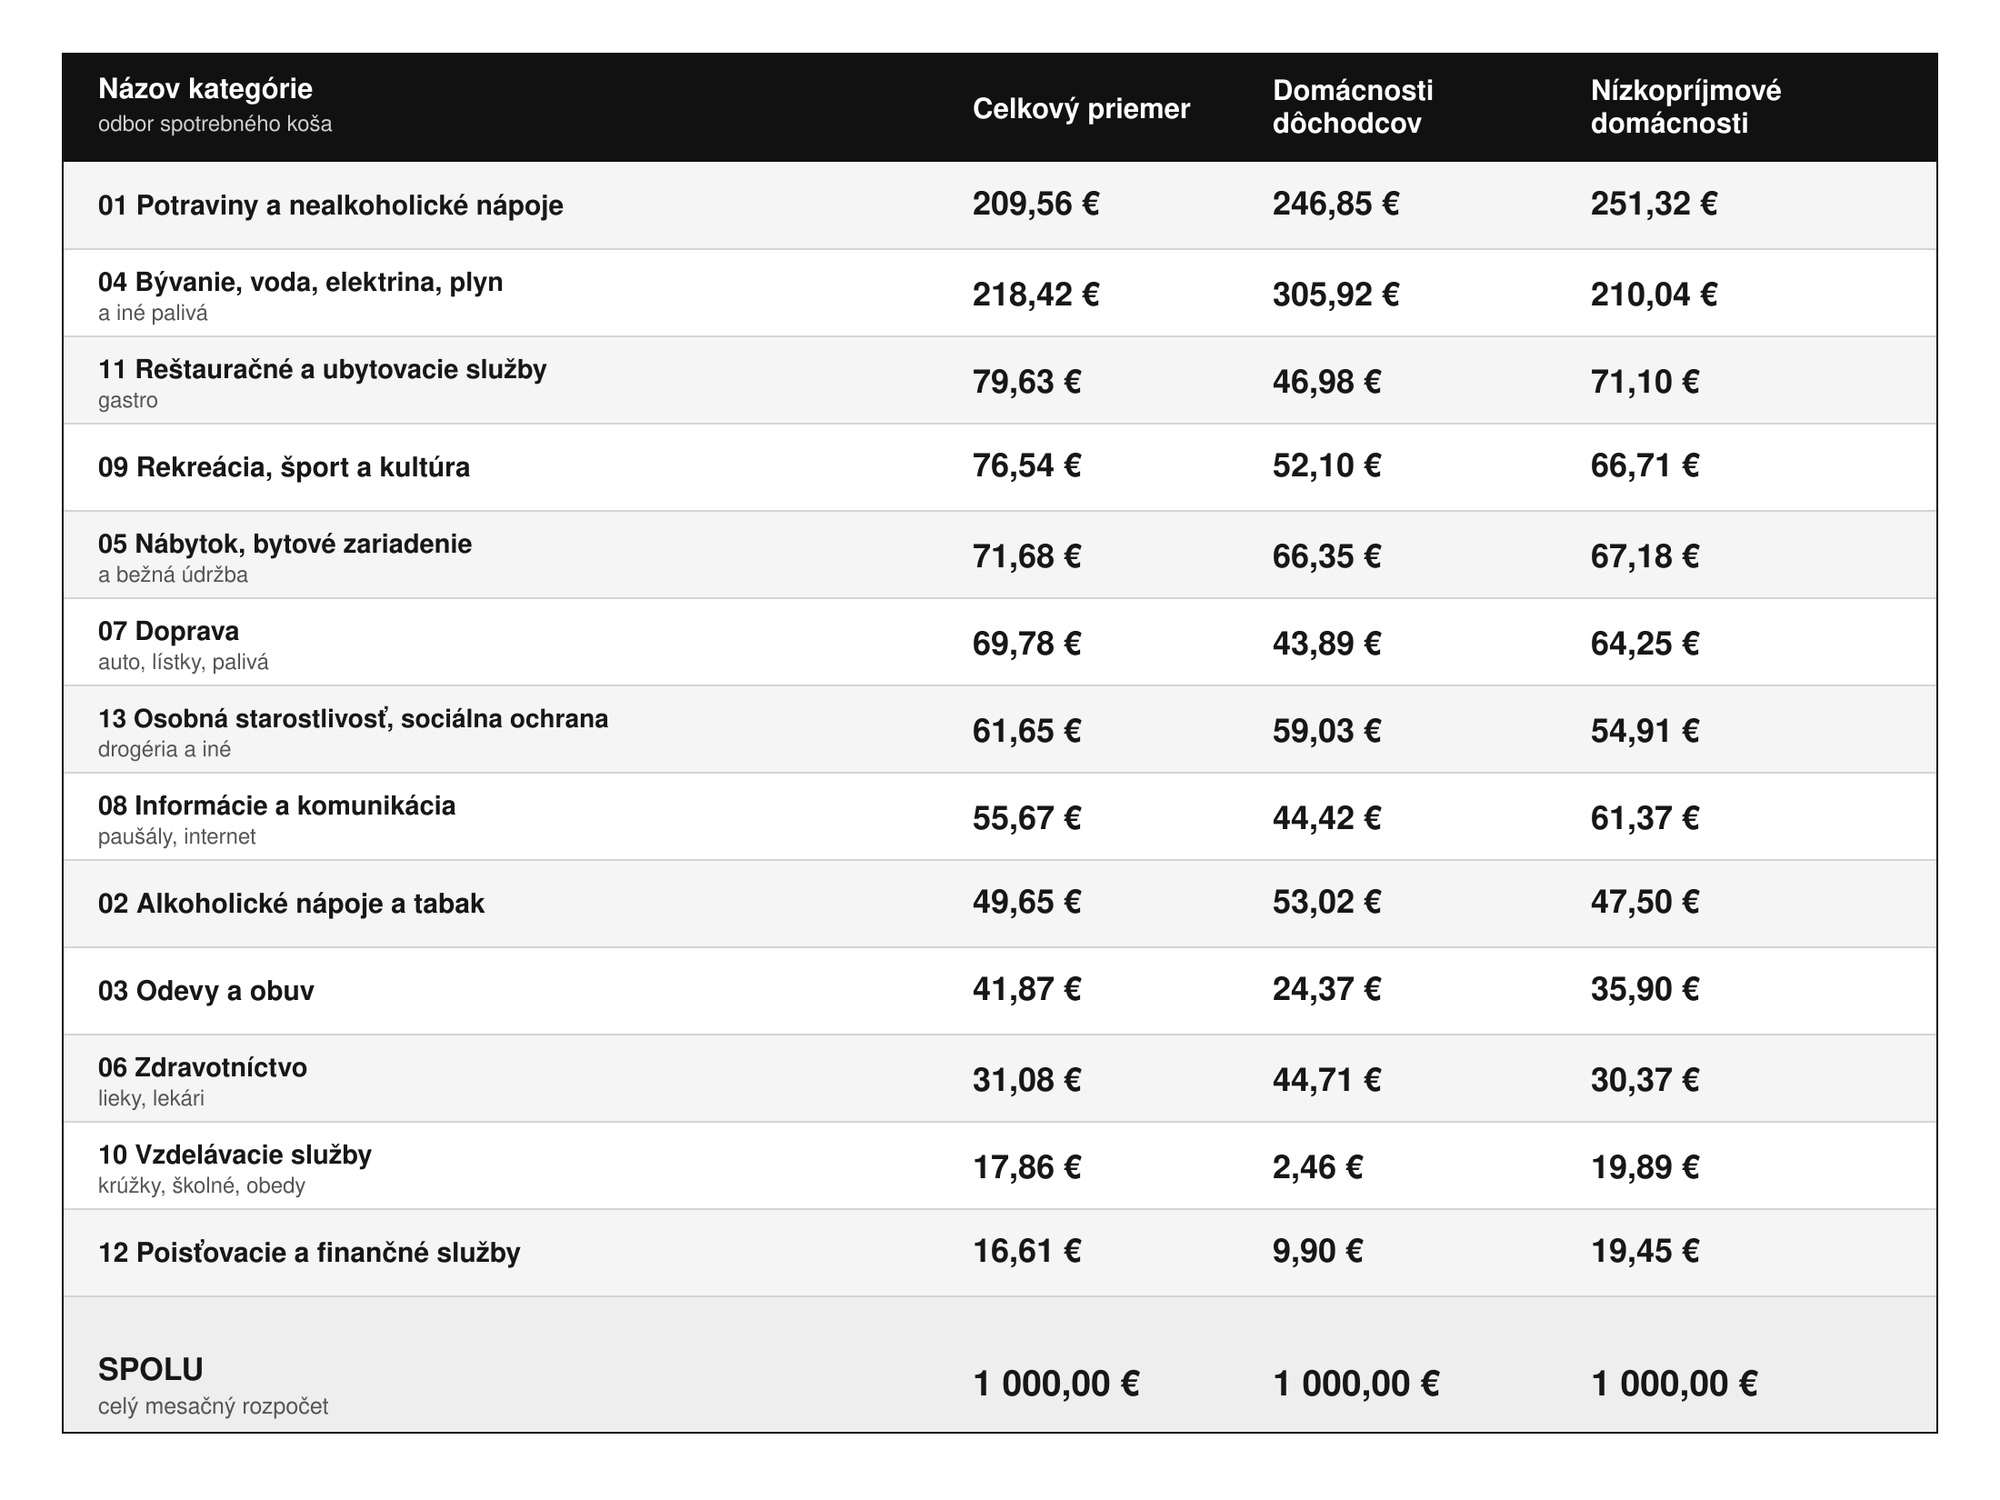Viewport: 2000px width, 1500px height.
Task: Select 10 Vzdelávacie služby row
Action: [1000, 1166]
